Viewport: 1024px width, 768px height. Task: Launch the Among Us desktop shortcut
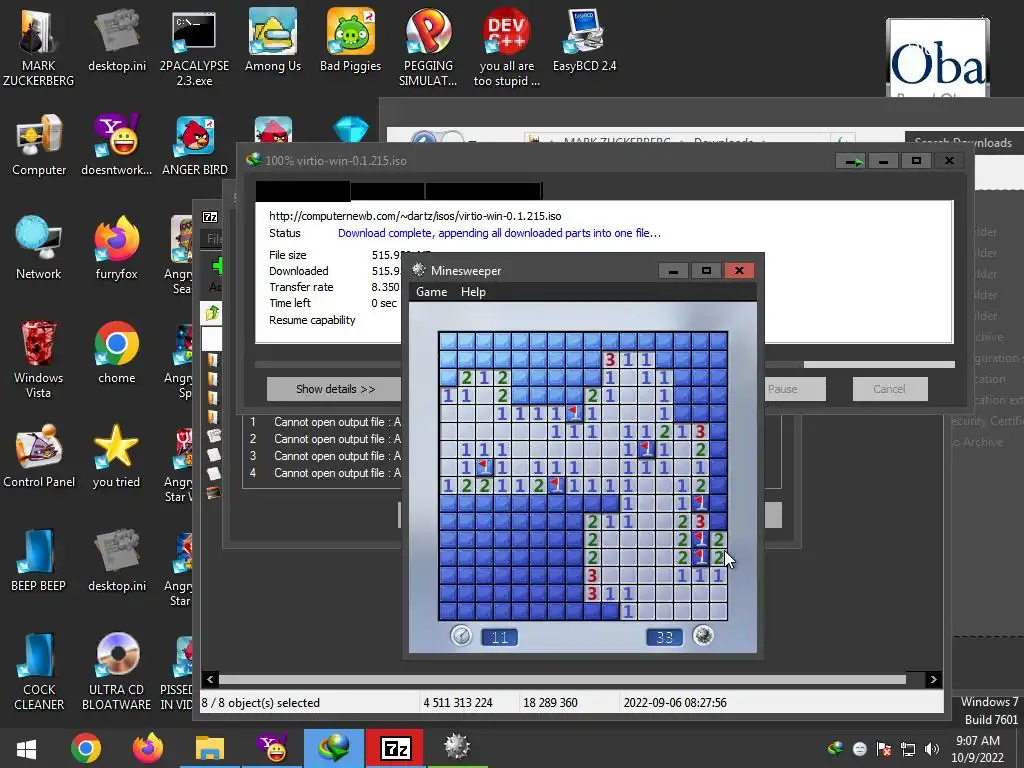click(273, 40)
